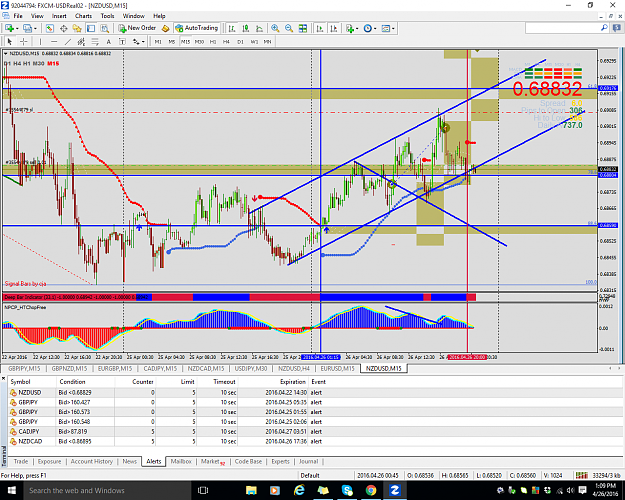Select the Text tool A icon

108,41
